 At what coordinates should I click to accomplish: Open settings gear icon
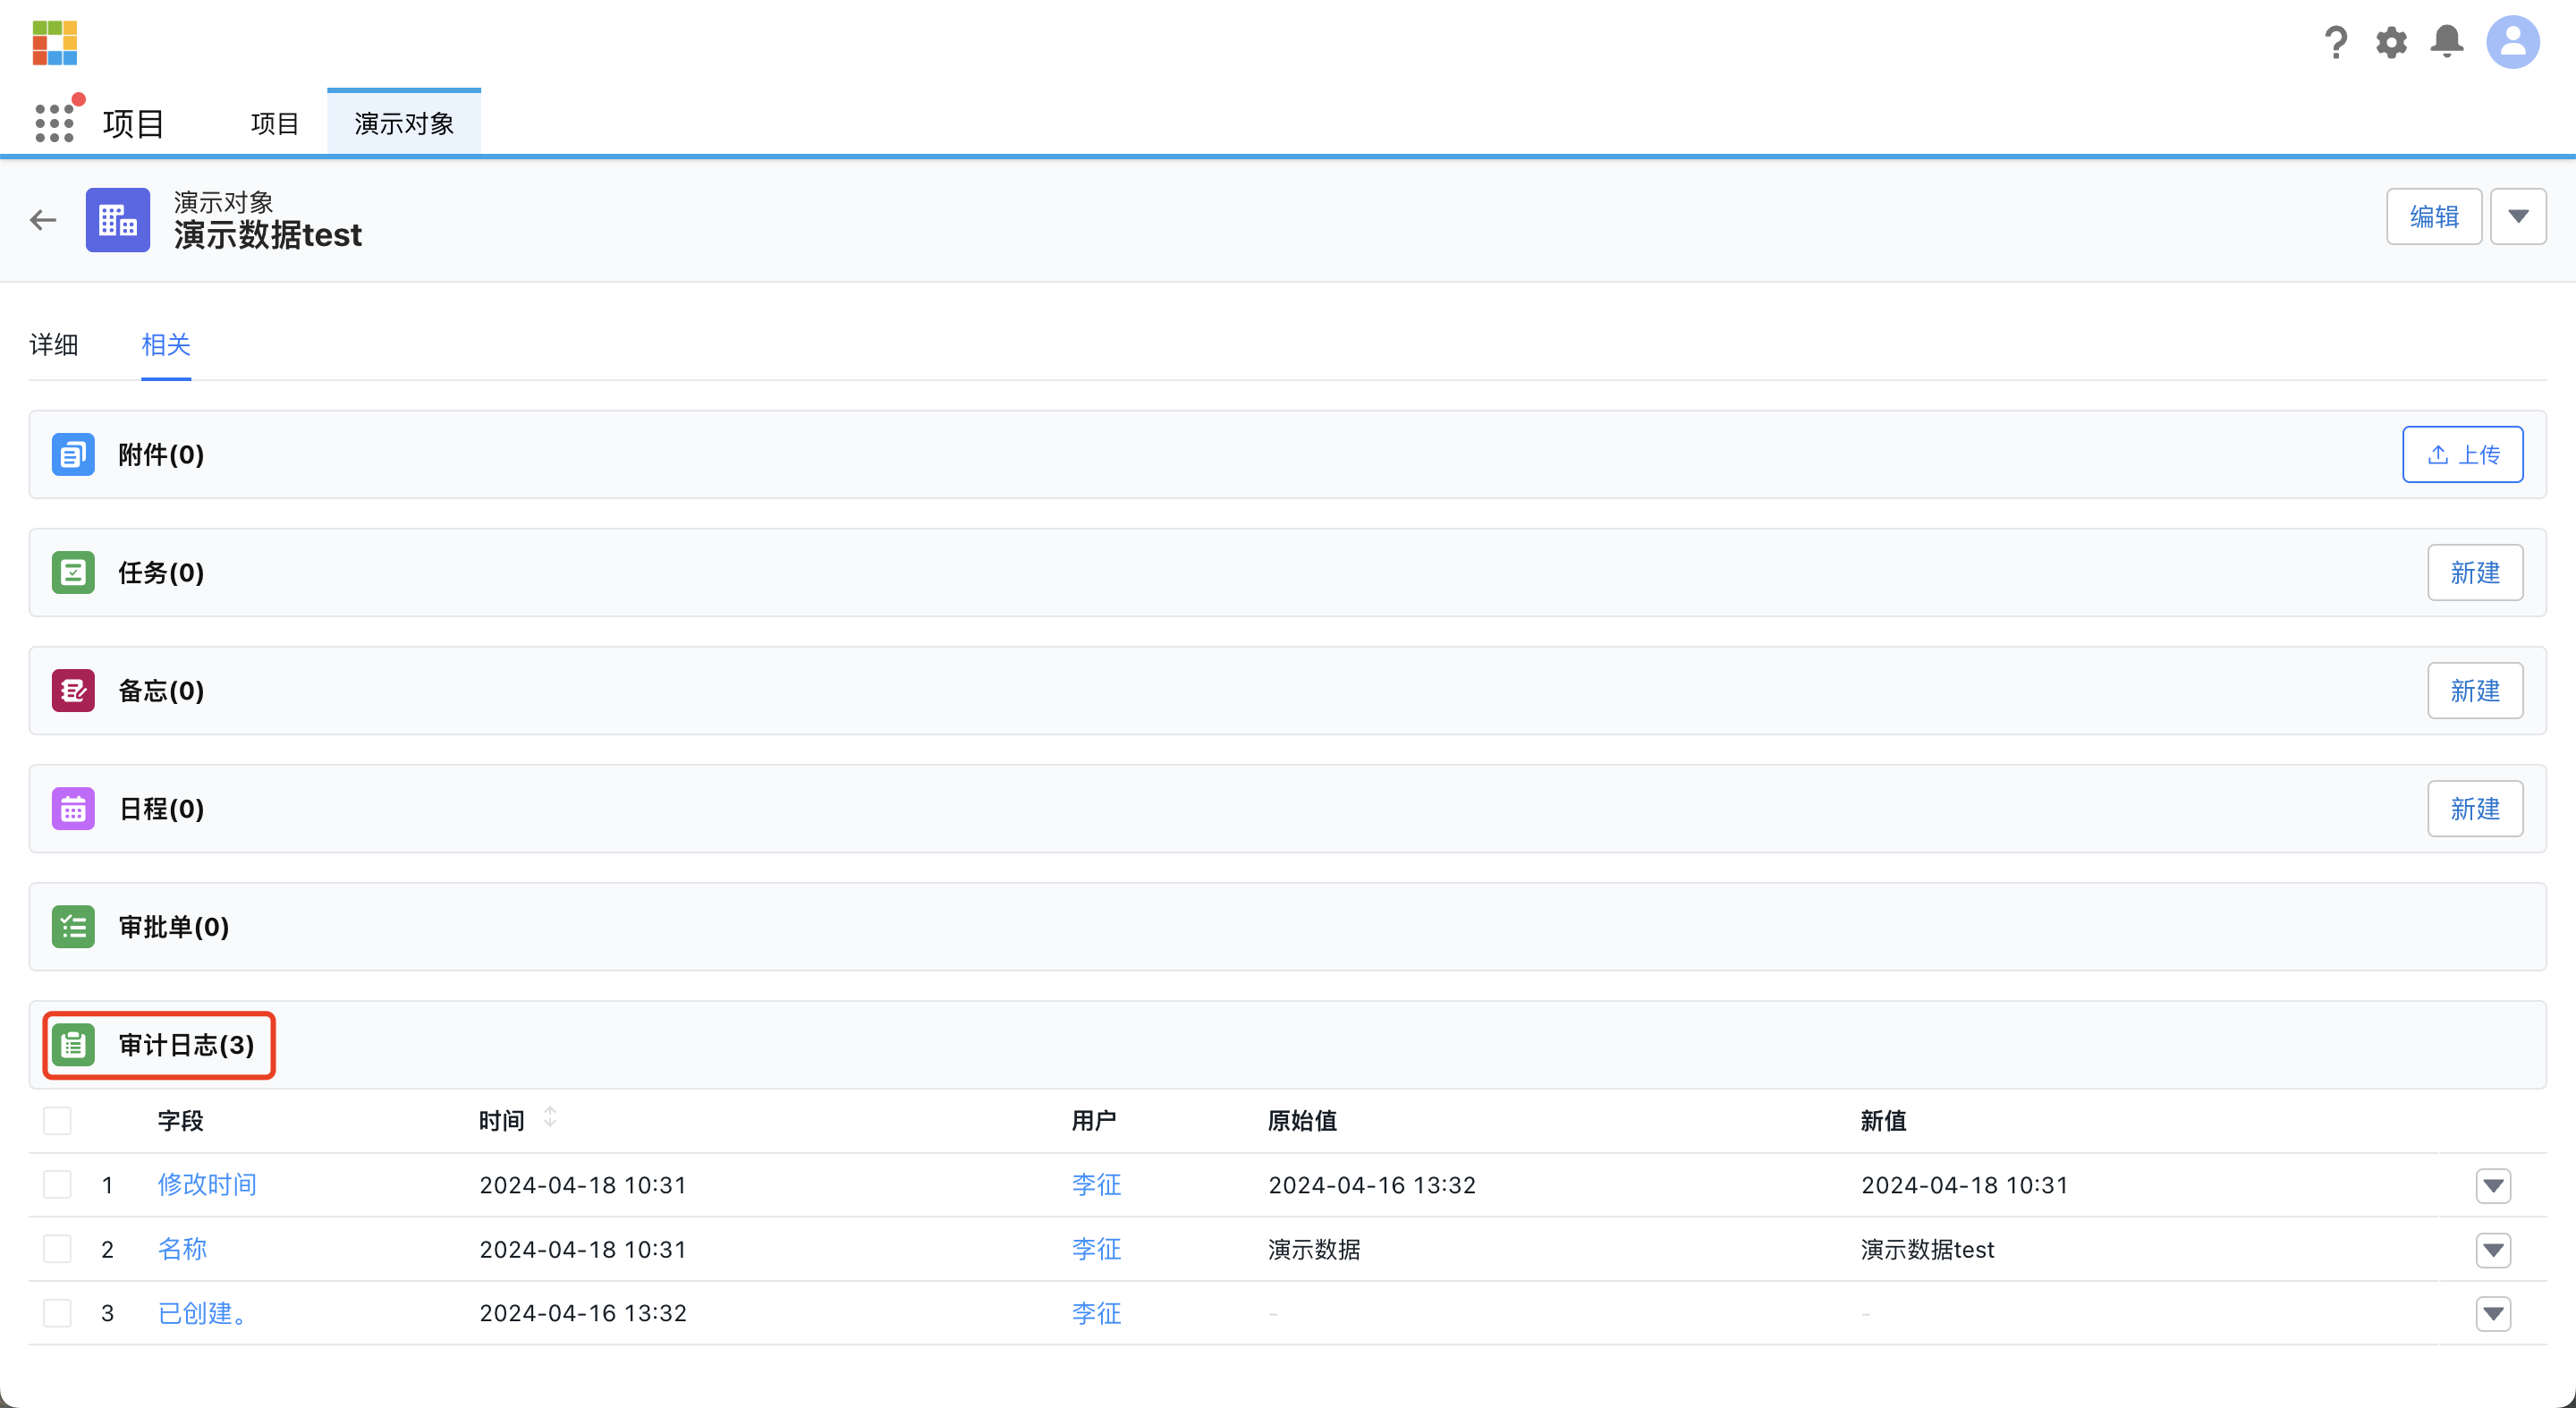coord(2391,42)
